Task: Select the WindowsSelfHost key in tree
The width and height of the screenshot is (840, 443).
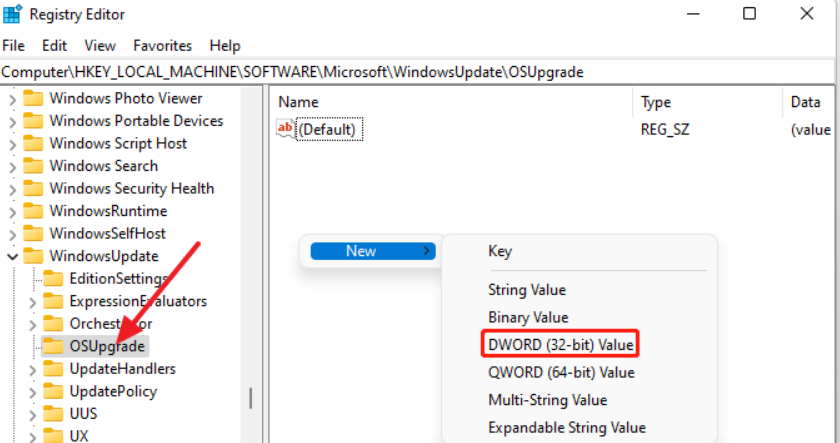Action: (x=107, y=233)
